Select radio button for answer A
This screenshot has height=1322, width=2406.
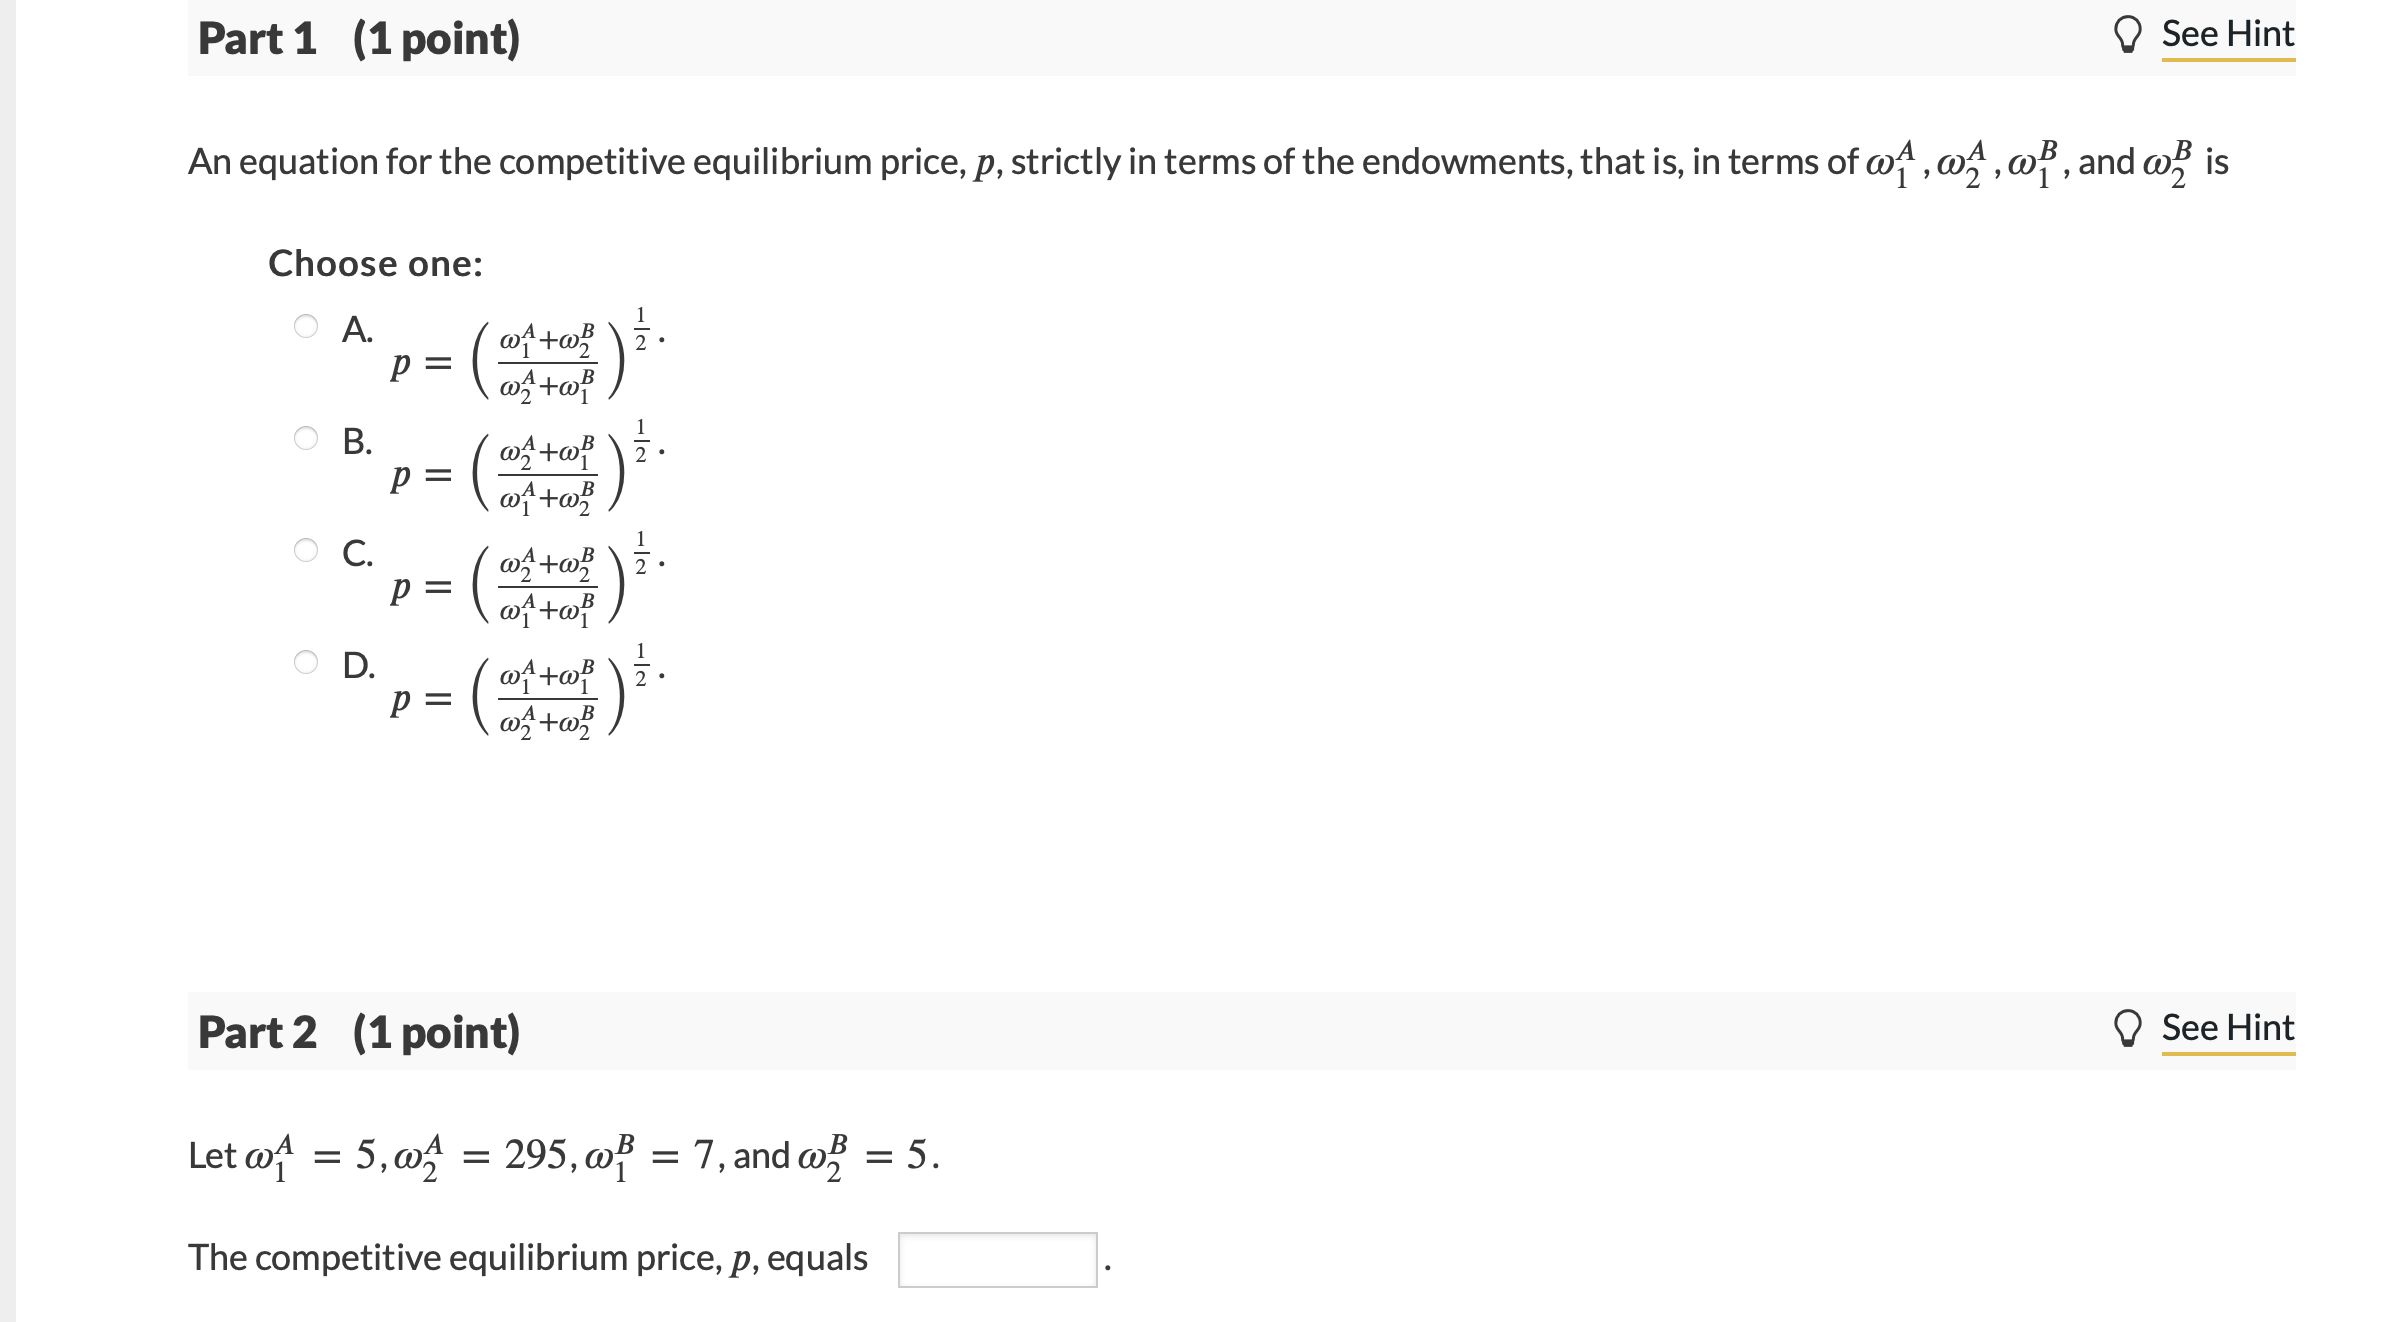tap(306, 325)
